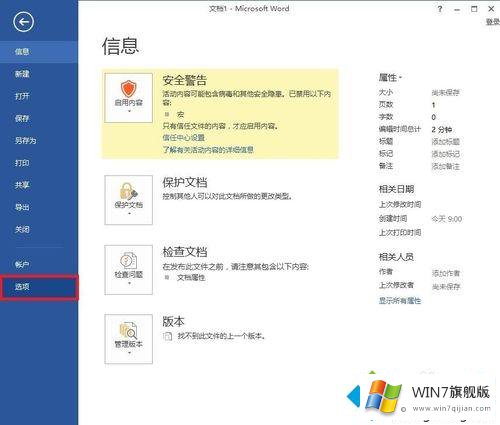This screenshot has height=425, width=500.
Task: Click the 保护文档 heading text
Action: [x=185, y=182]
